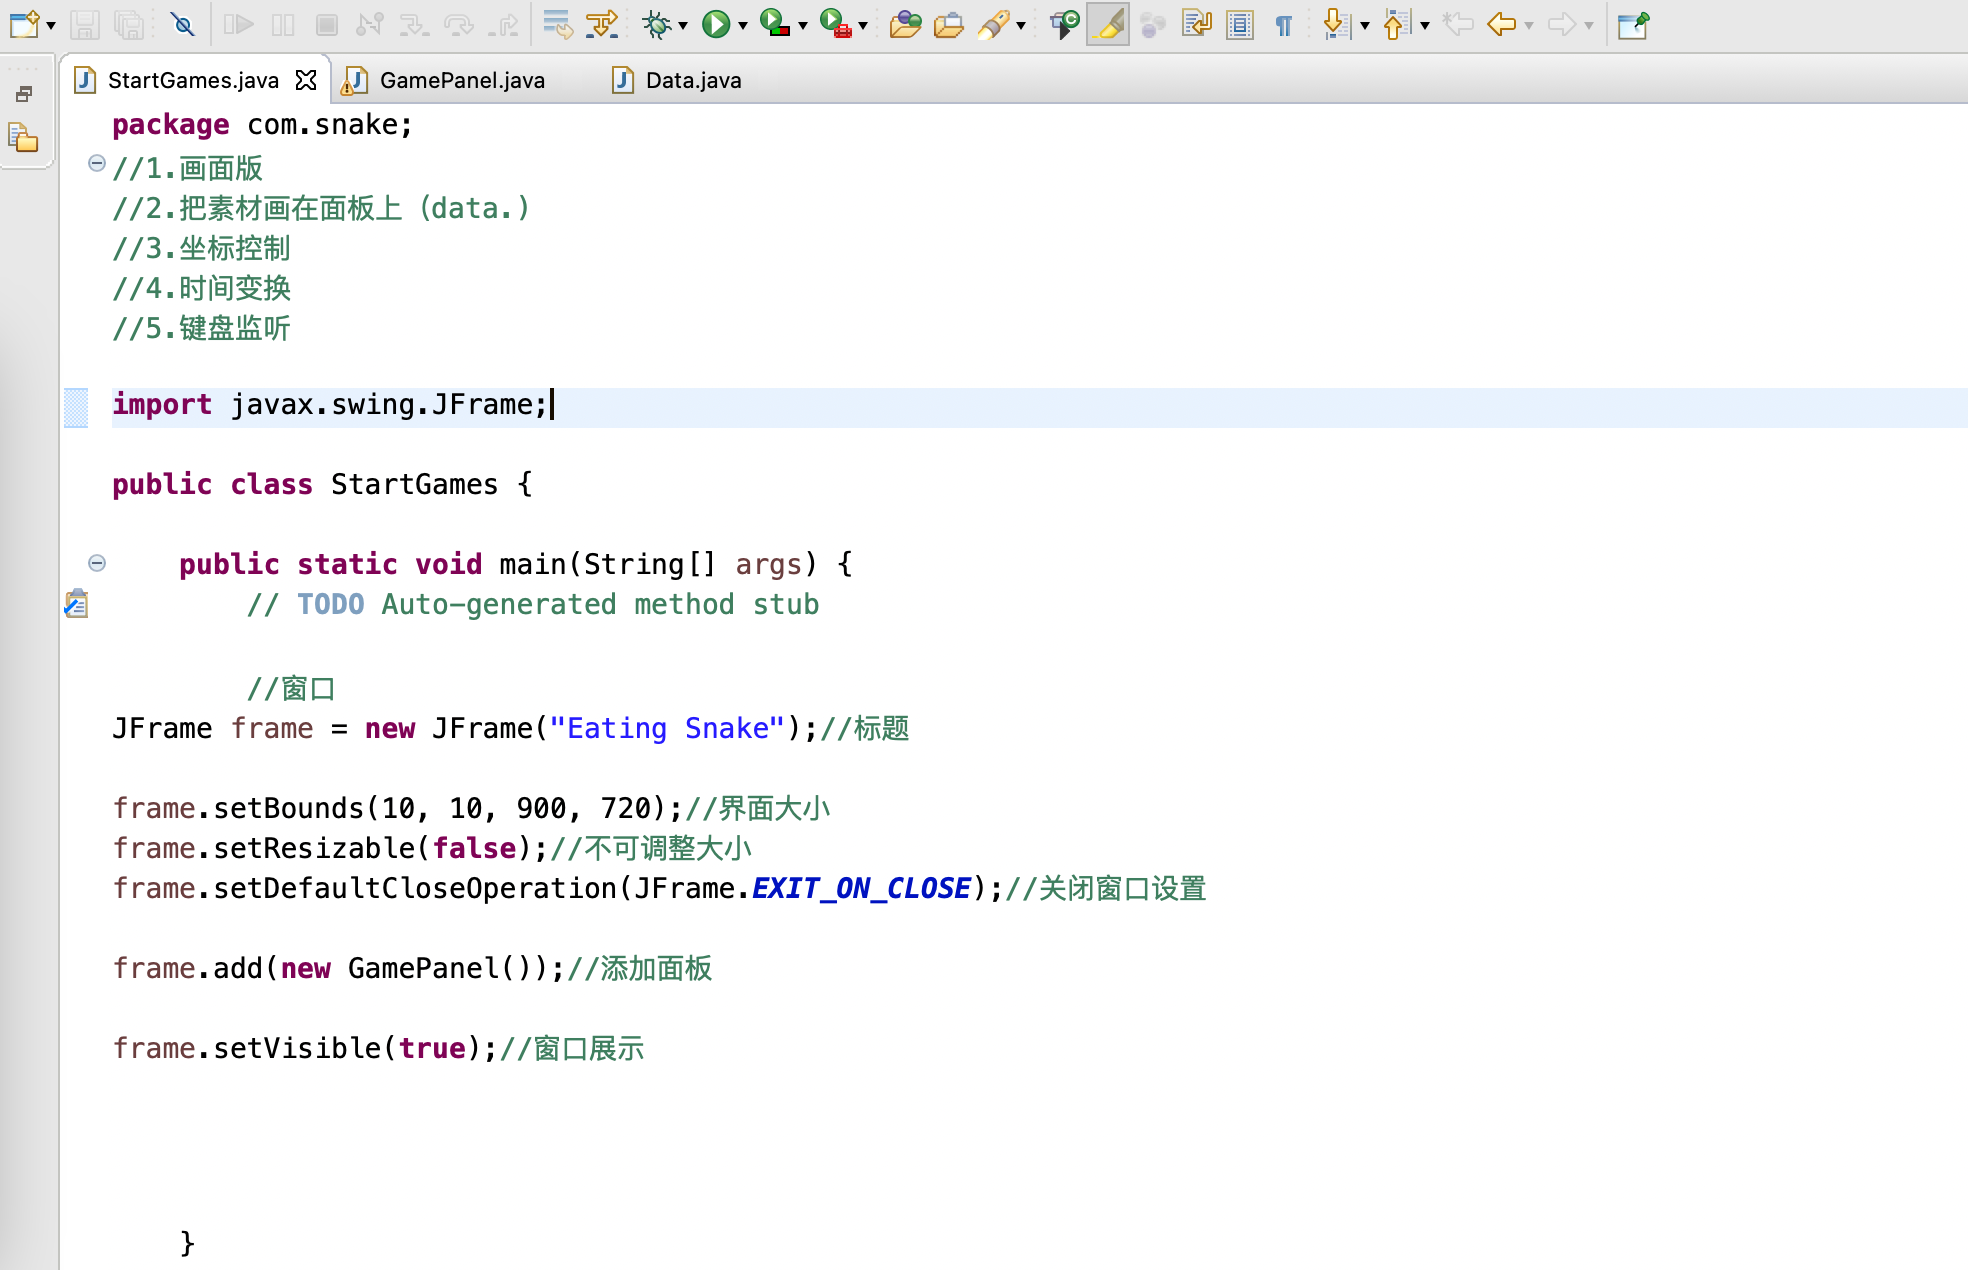Open the External Tools dropdown arrow

coord(863,26)
